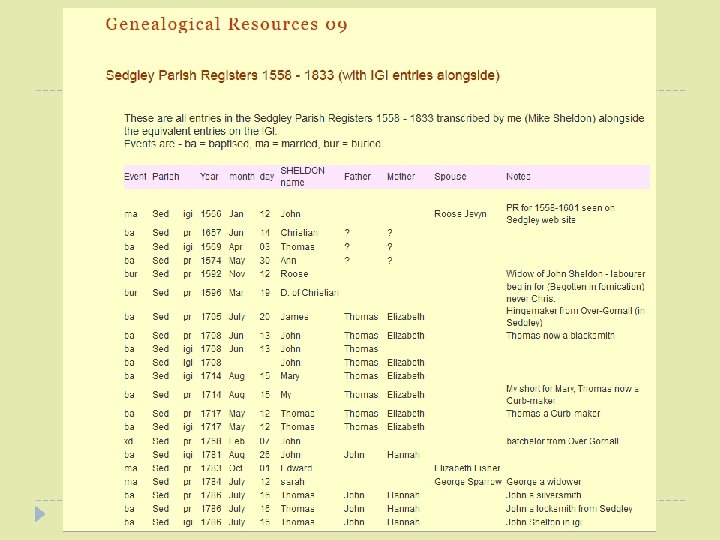Click 'Hingemaker from Over-Gornall' note
This screenshot has width=720, height=540.
[x=575, y=316]
